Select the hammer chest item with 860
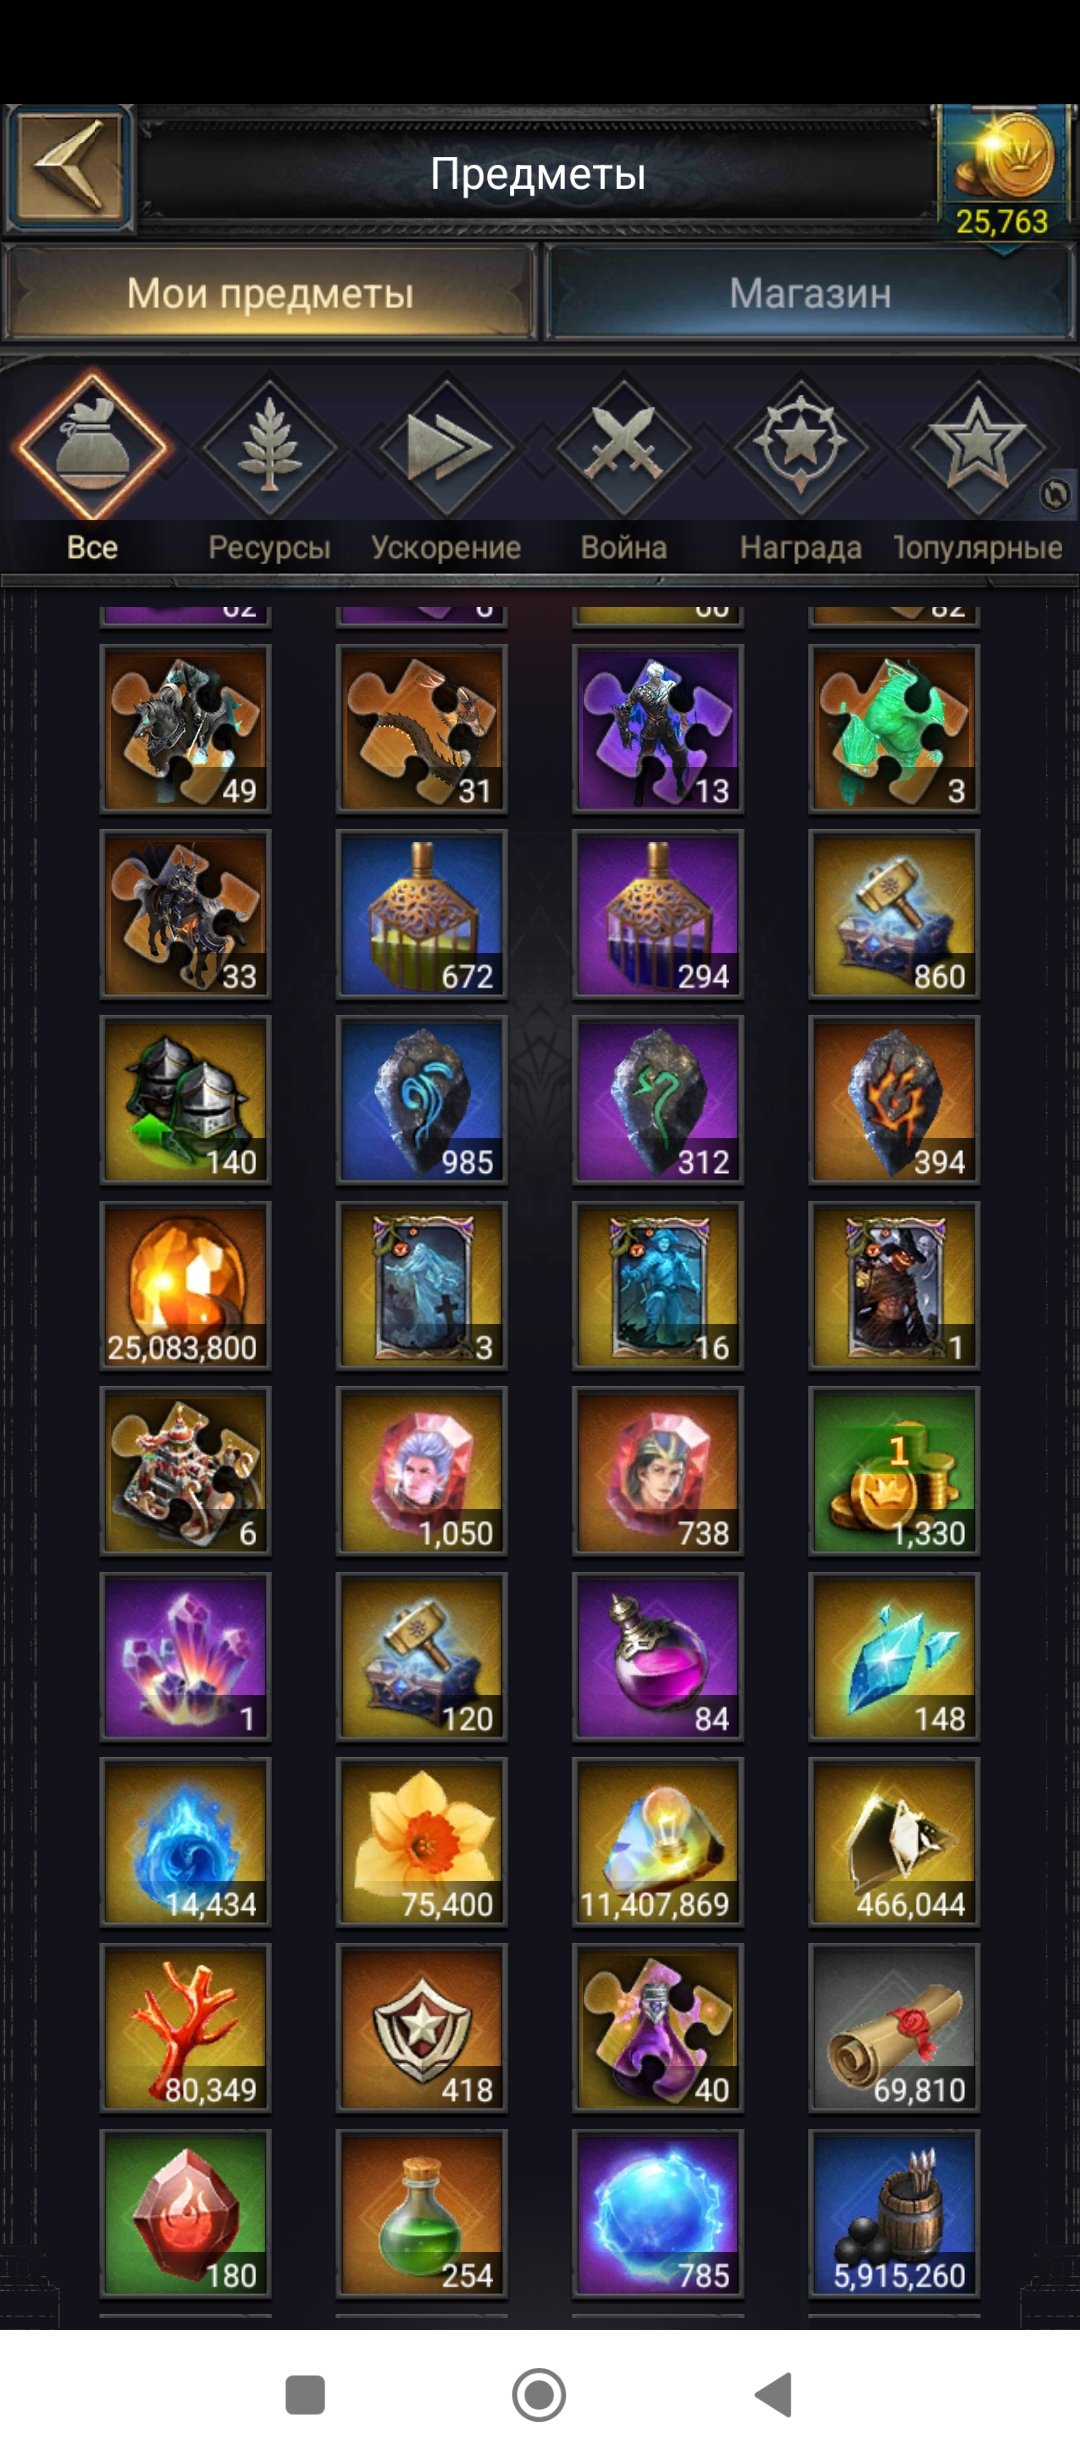 coord(894,914)
